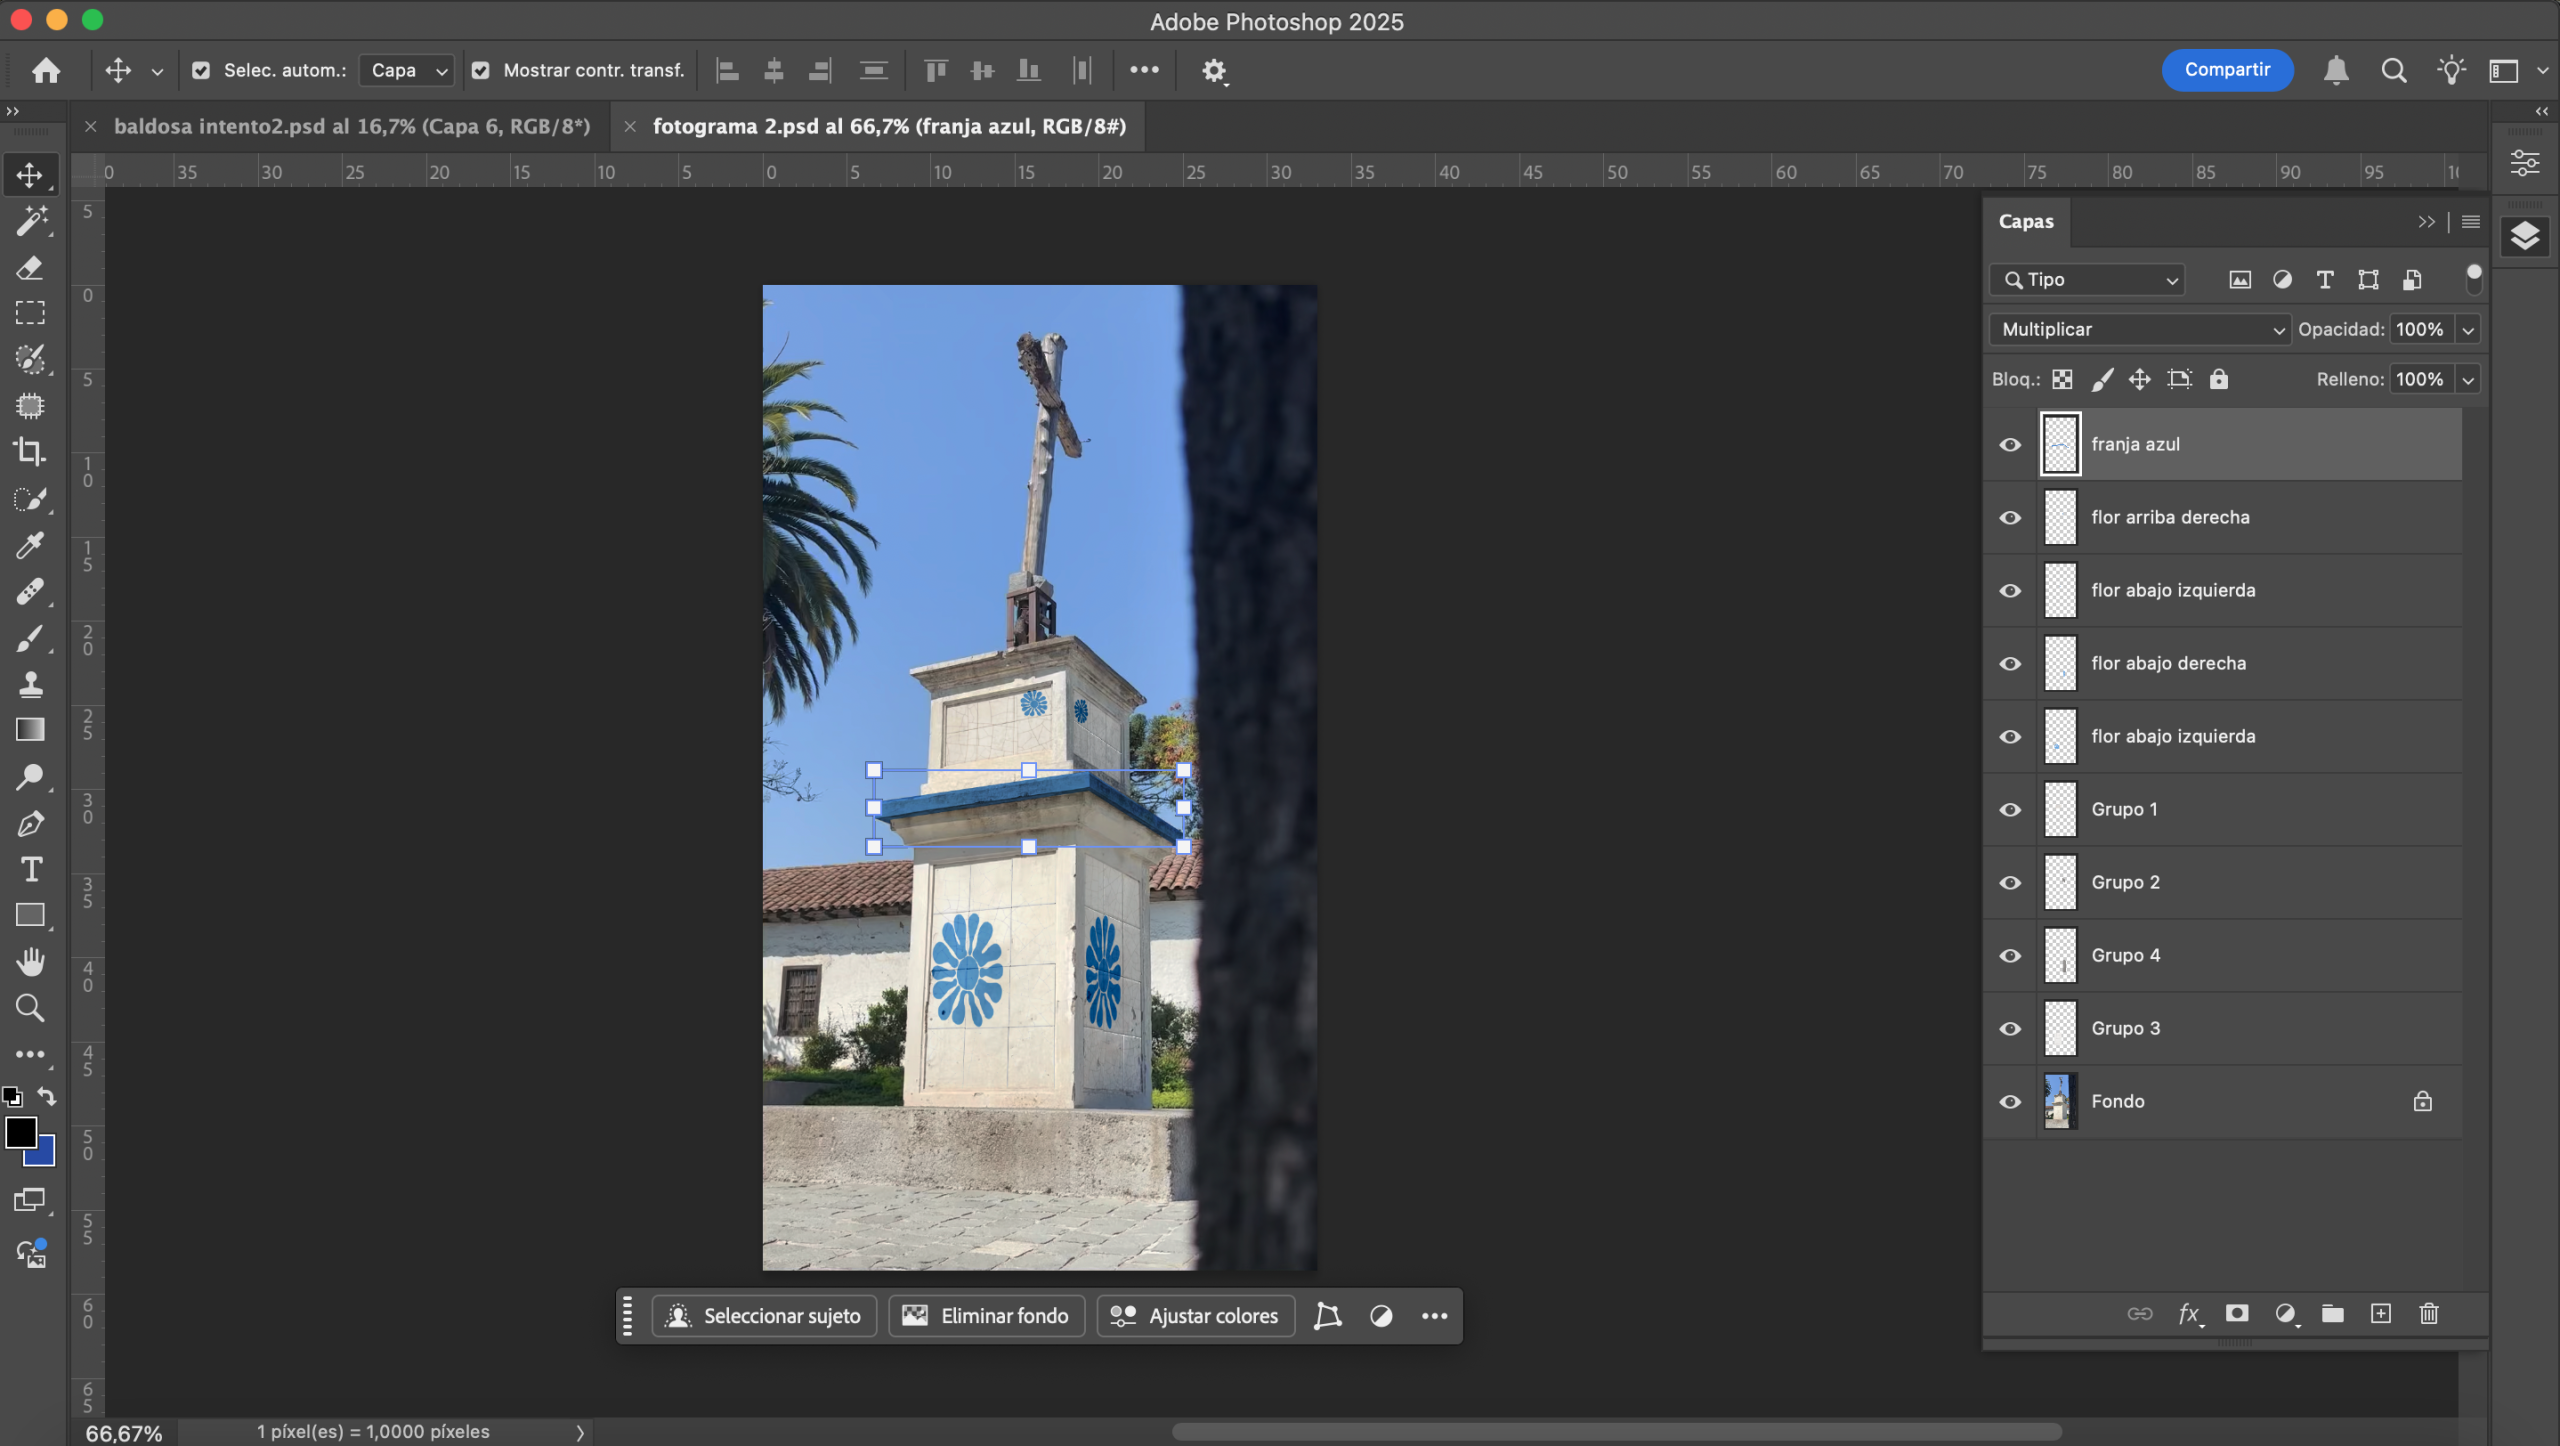Select the Hand tool
The width and height of the screenshot is (2560, 1446).
pyautogui.click(x=30, y=961)
